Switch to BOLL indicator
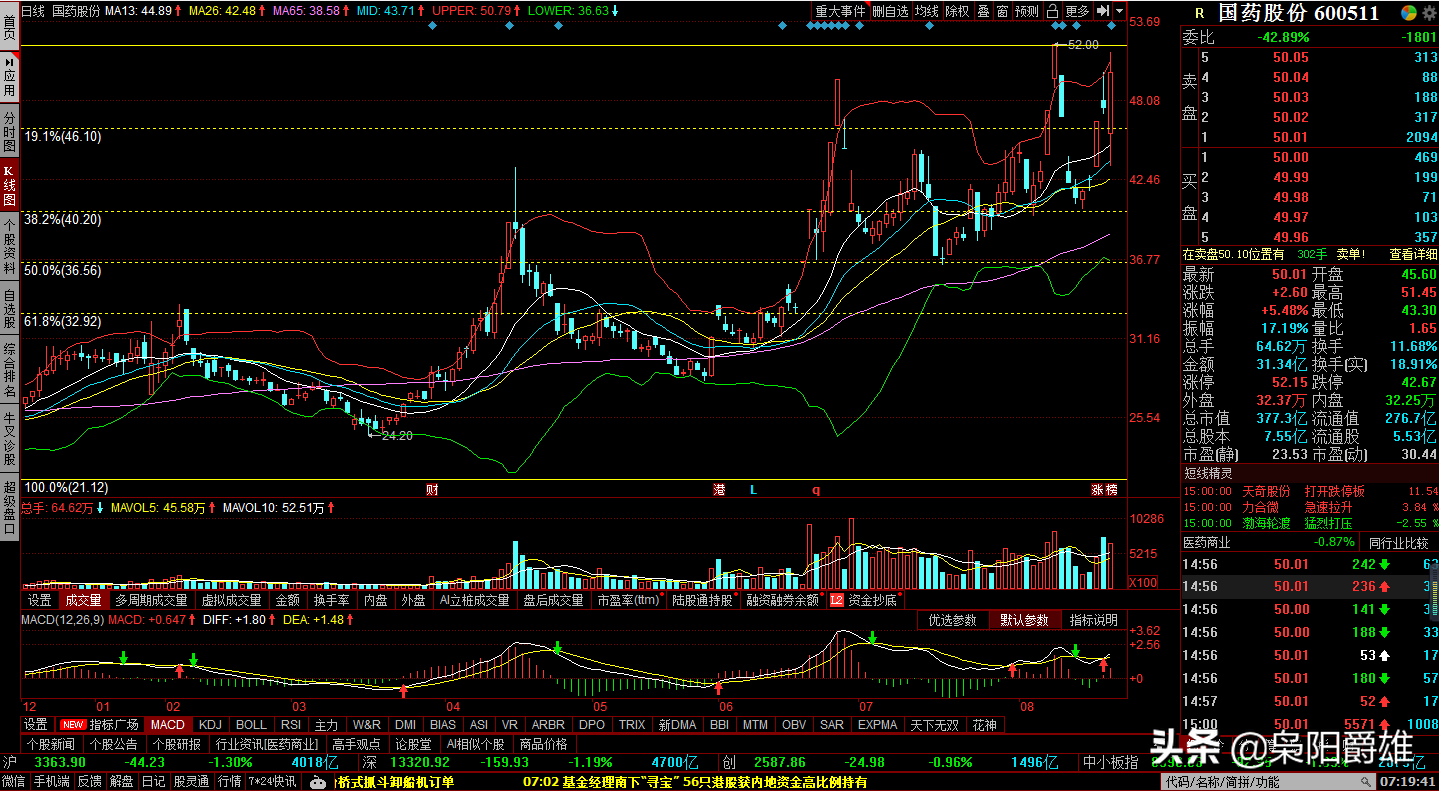This screenshot has height=791, width=1439. [251, 724]
